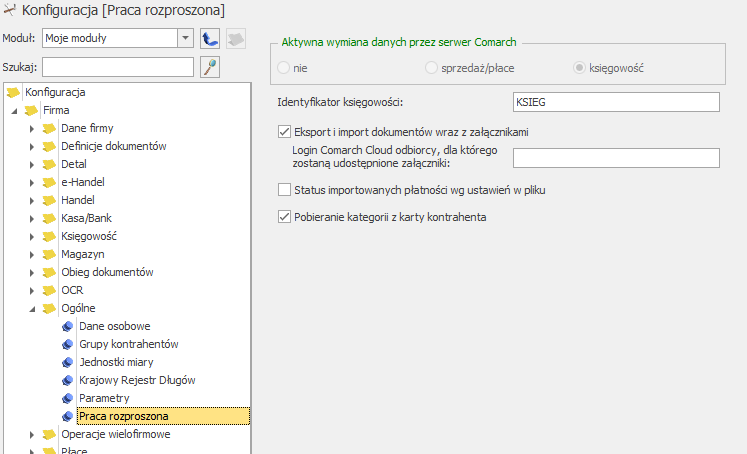The width and height of the screenshot is (747, 454).
Task: Click the Szukaj search text box
Action: click(x=117, y=67)
